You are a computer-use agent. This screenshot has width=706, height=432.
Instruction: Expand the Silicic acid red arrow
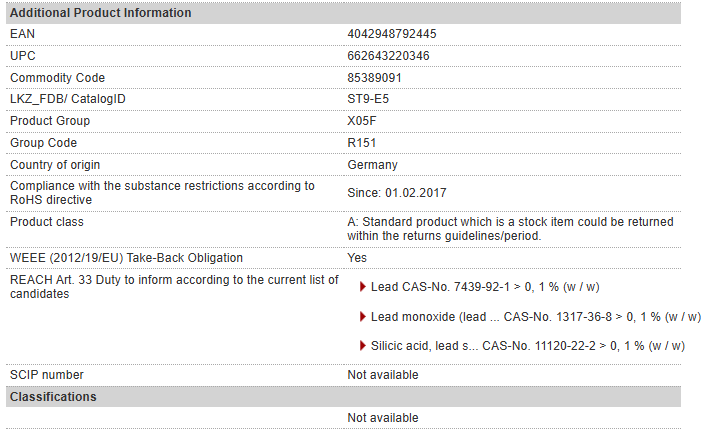pyautogui.click(x=362, y=346)
